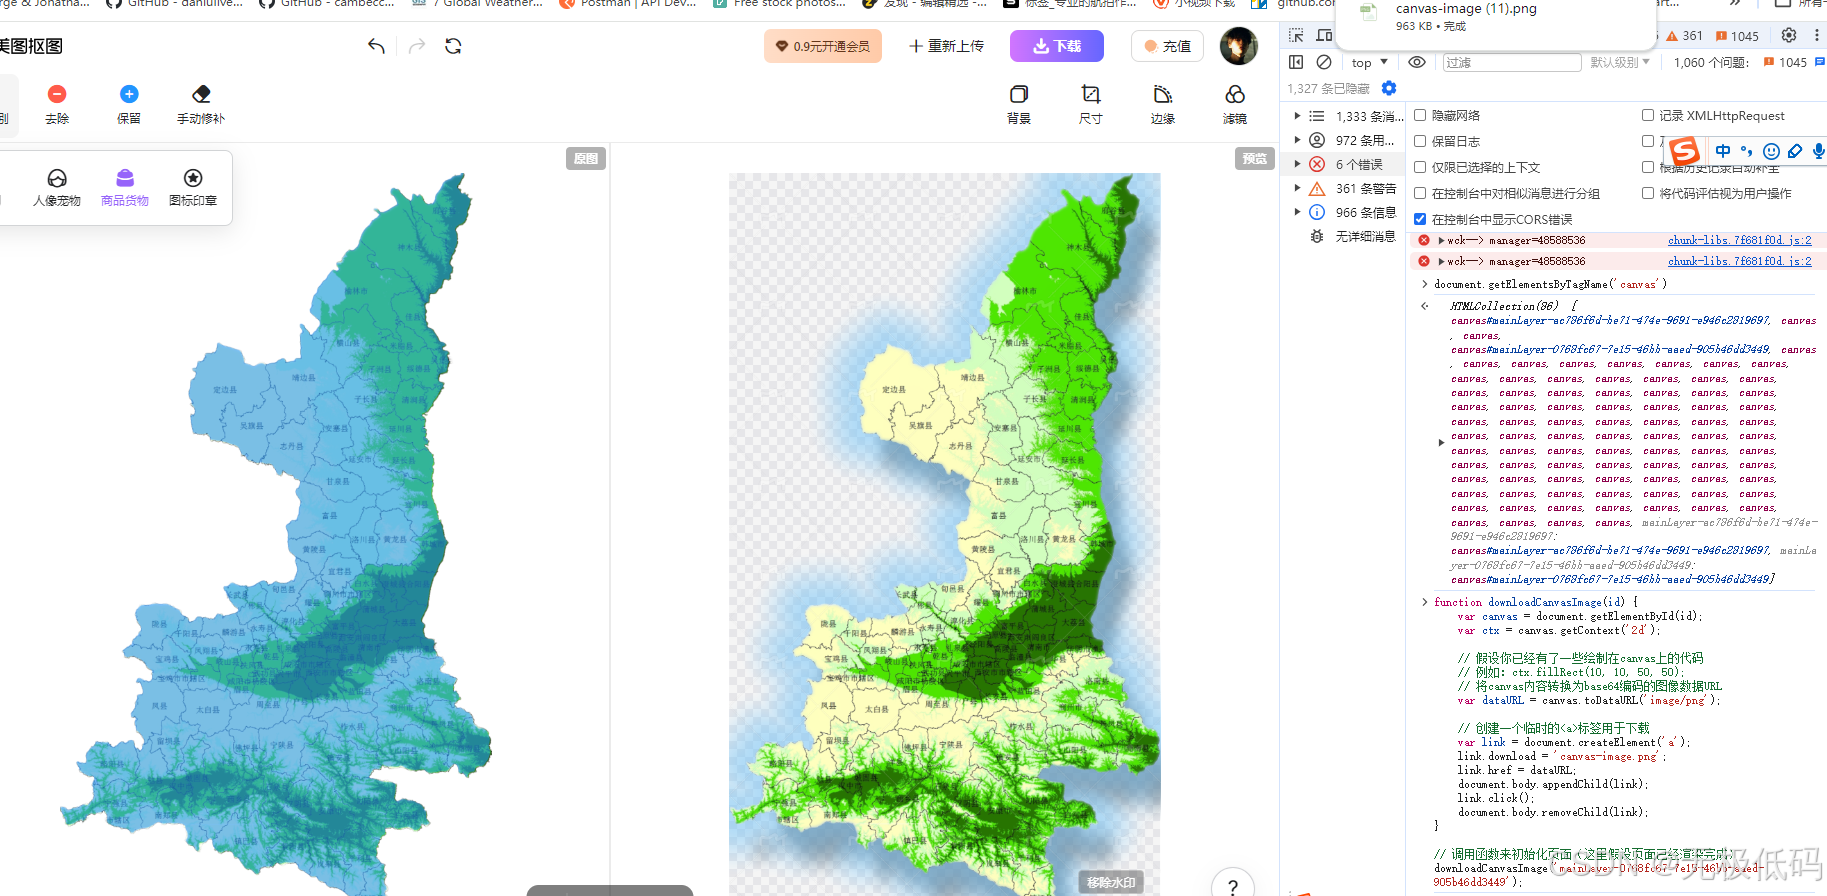
Task: Uncheck 在控制台中显示CORS错误
Action: [x=1420, y=219]
